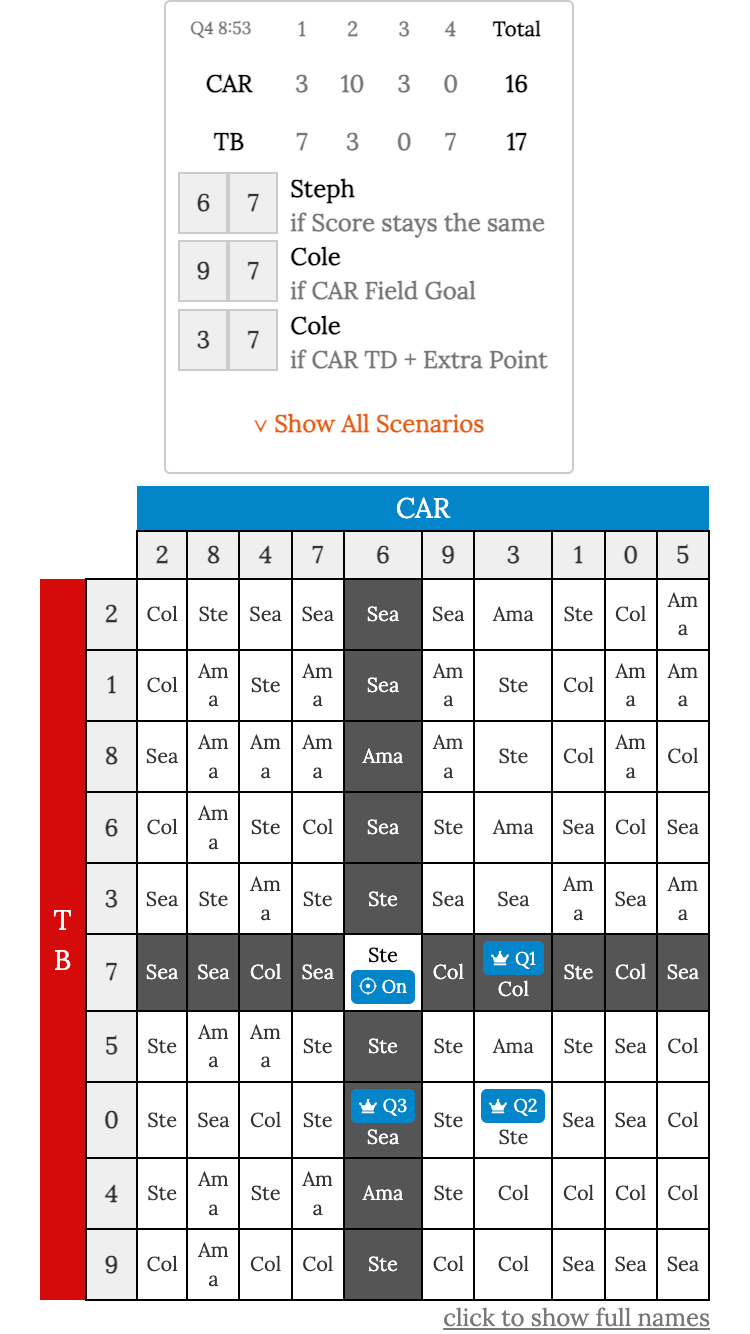This screenshot has height=1334, width=750.
Task: Click the Total score column header
Action: (516, 29)
